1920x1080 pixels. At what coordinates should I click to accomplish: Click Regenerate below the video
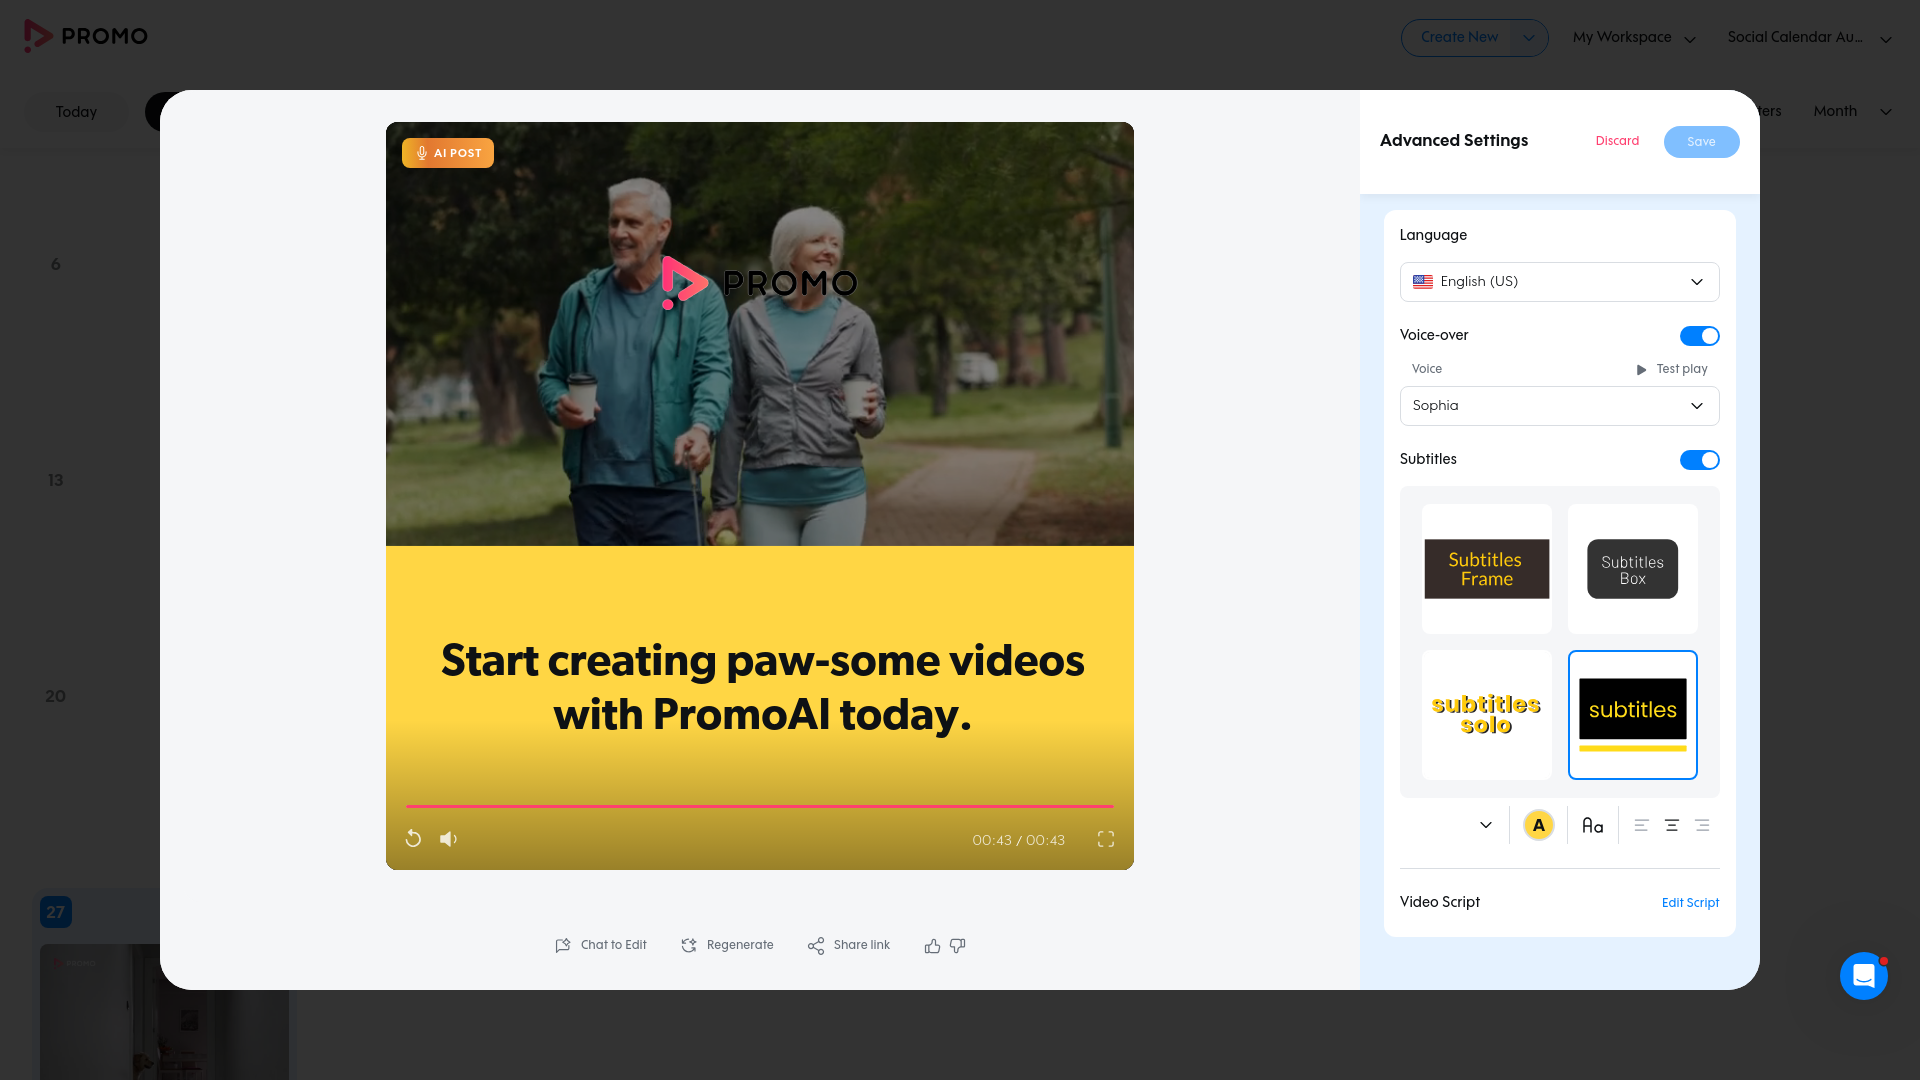pyautogui.click(x=727, y=945)
